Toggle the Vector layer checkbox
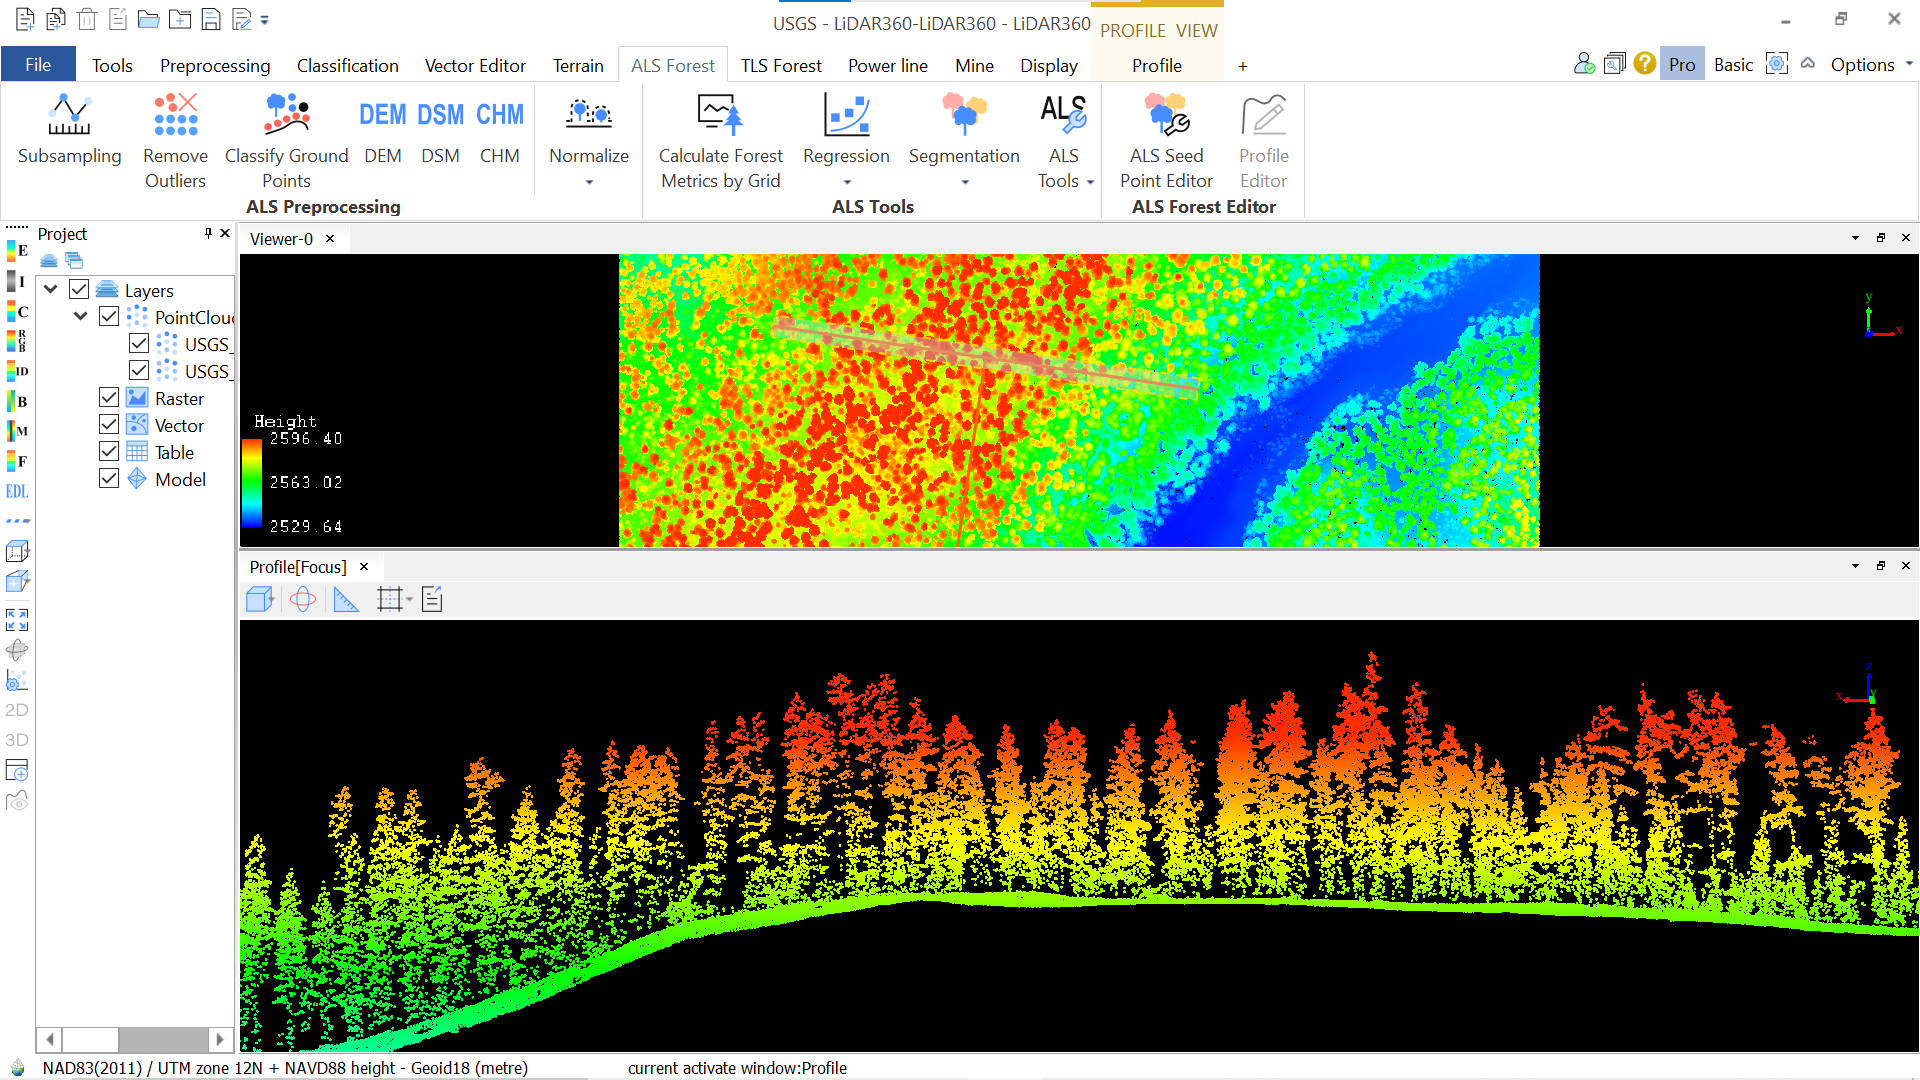This screenshot has height=1080, width=1920. (x=108, y=424)
